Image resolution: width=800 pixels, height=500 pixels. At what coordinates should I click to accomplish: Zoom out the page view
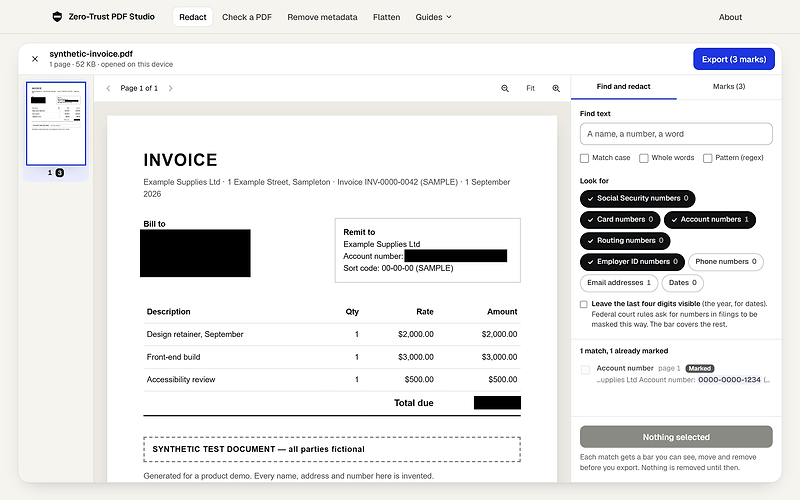click(505, 88)
